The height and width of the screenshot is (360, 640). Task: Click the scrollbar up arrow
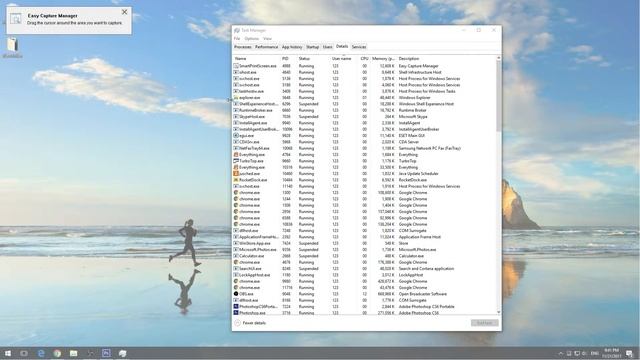498,58
